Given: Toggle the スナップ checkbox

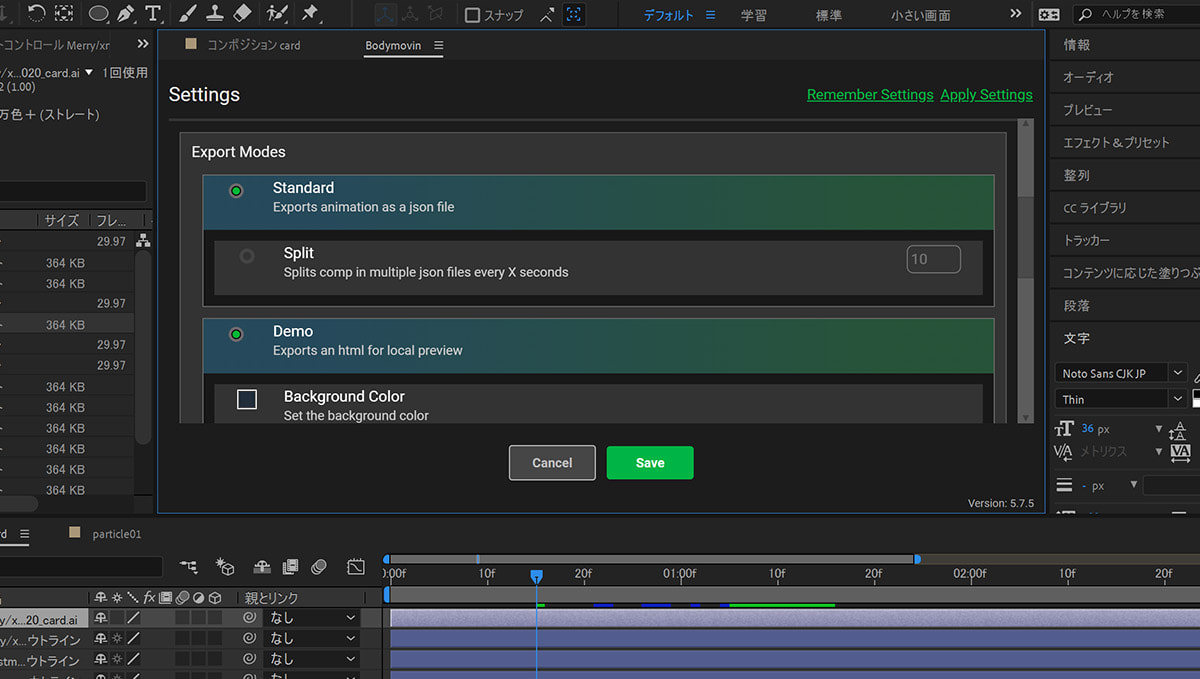Looking at the screenshot, I should (473, 15).
